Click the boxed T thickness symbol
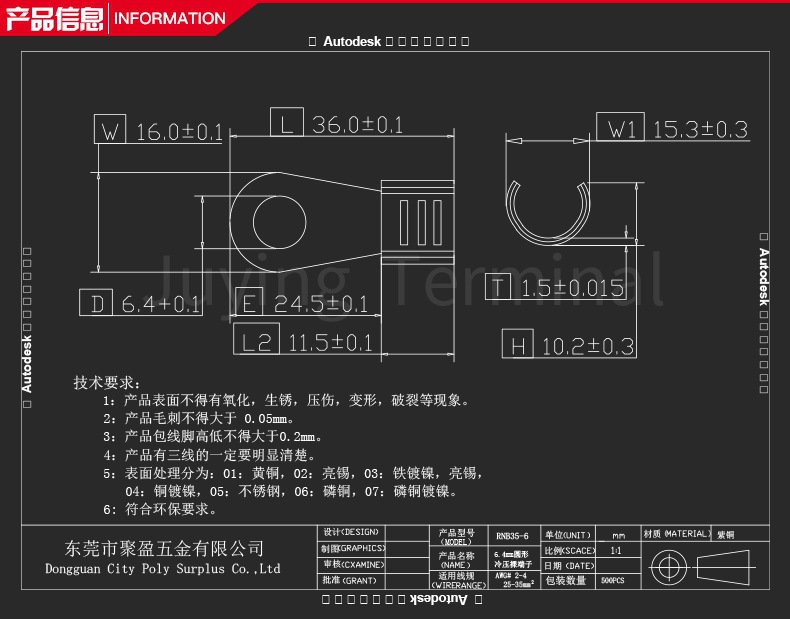 pyautogui.click(x=499, y=289)
